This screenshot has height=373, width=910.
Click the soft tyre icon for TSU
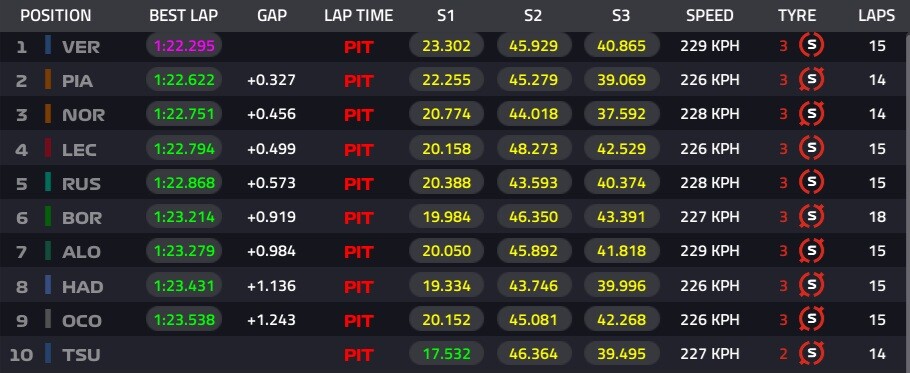click(x=811, y=353)
